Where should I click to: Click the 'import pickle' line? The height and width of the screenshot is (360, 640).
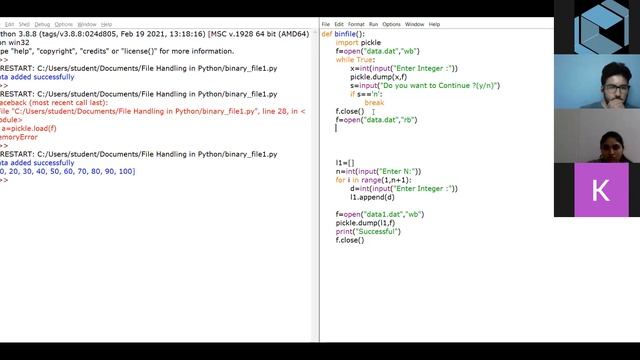point(358,42)
